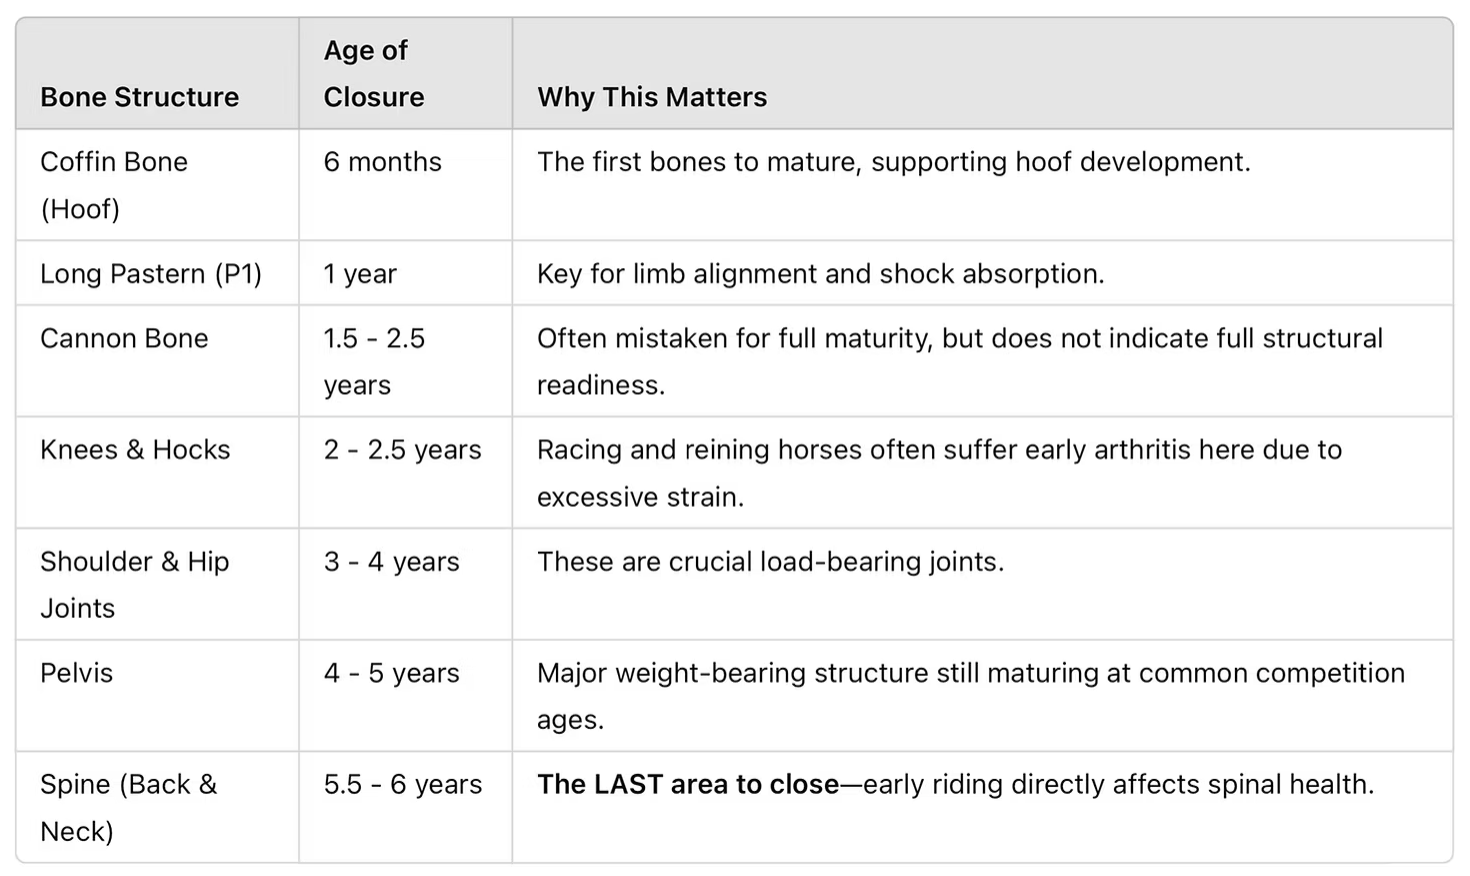1470x876 pixels.
Task: Click the 4 - 5 years cell
Action: tap(391, 673)
